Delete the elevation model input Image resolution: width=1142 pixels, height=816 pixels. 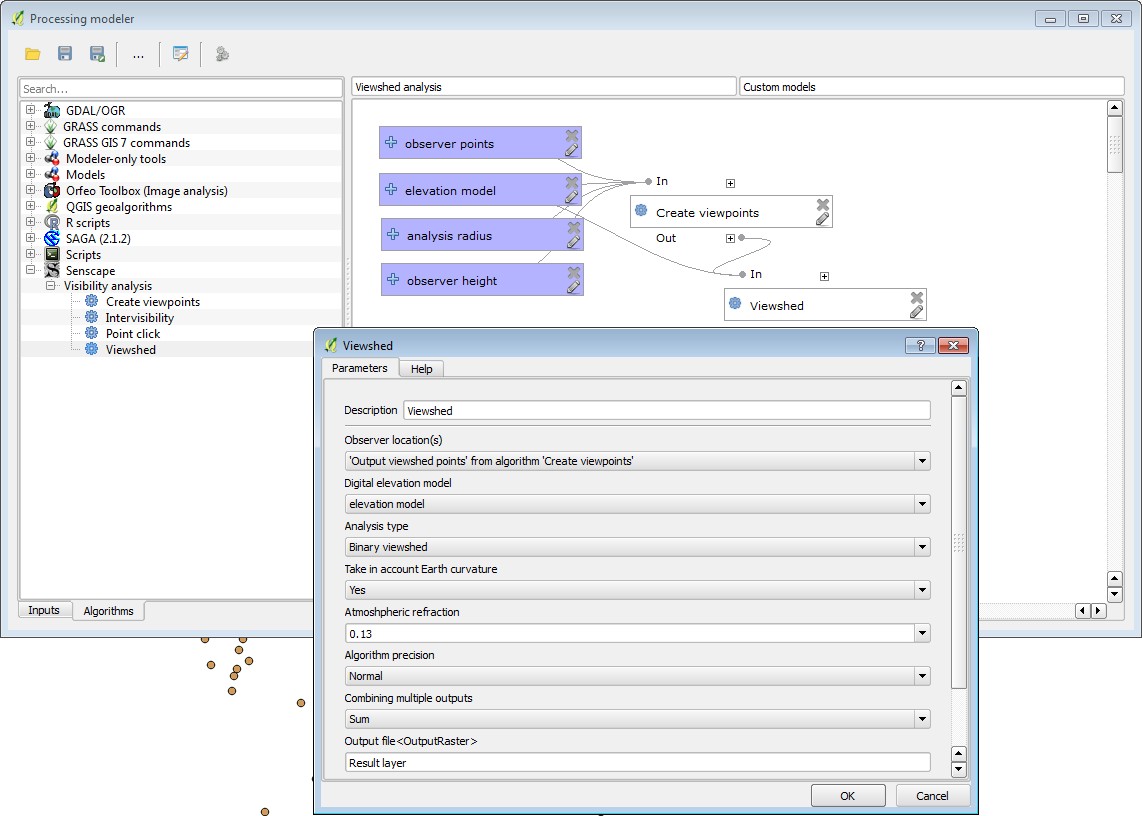click(x=572, y=181)
